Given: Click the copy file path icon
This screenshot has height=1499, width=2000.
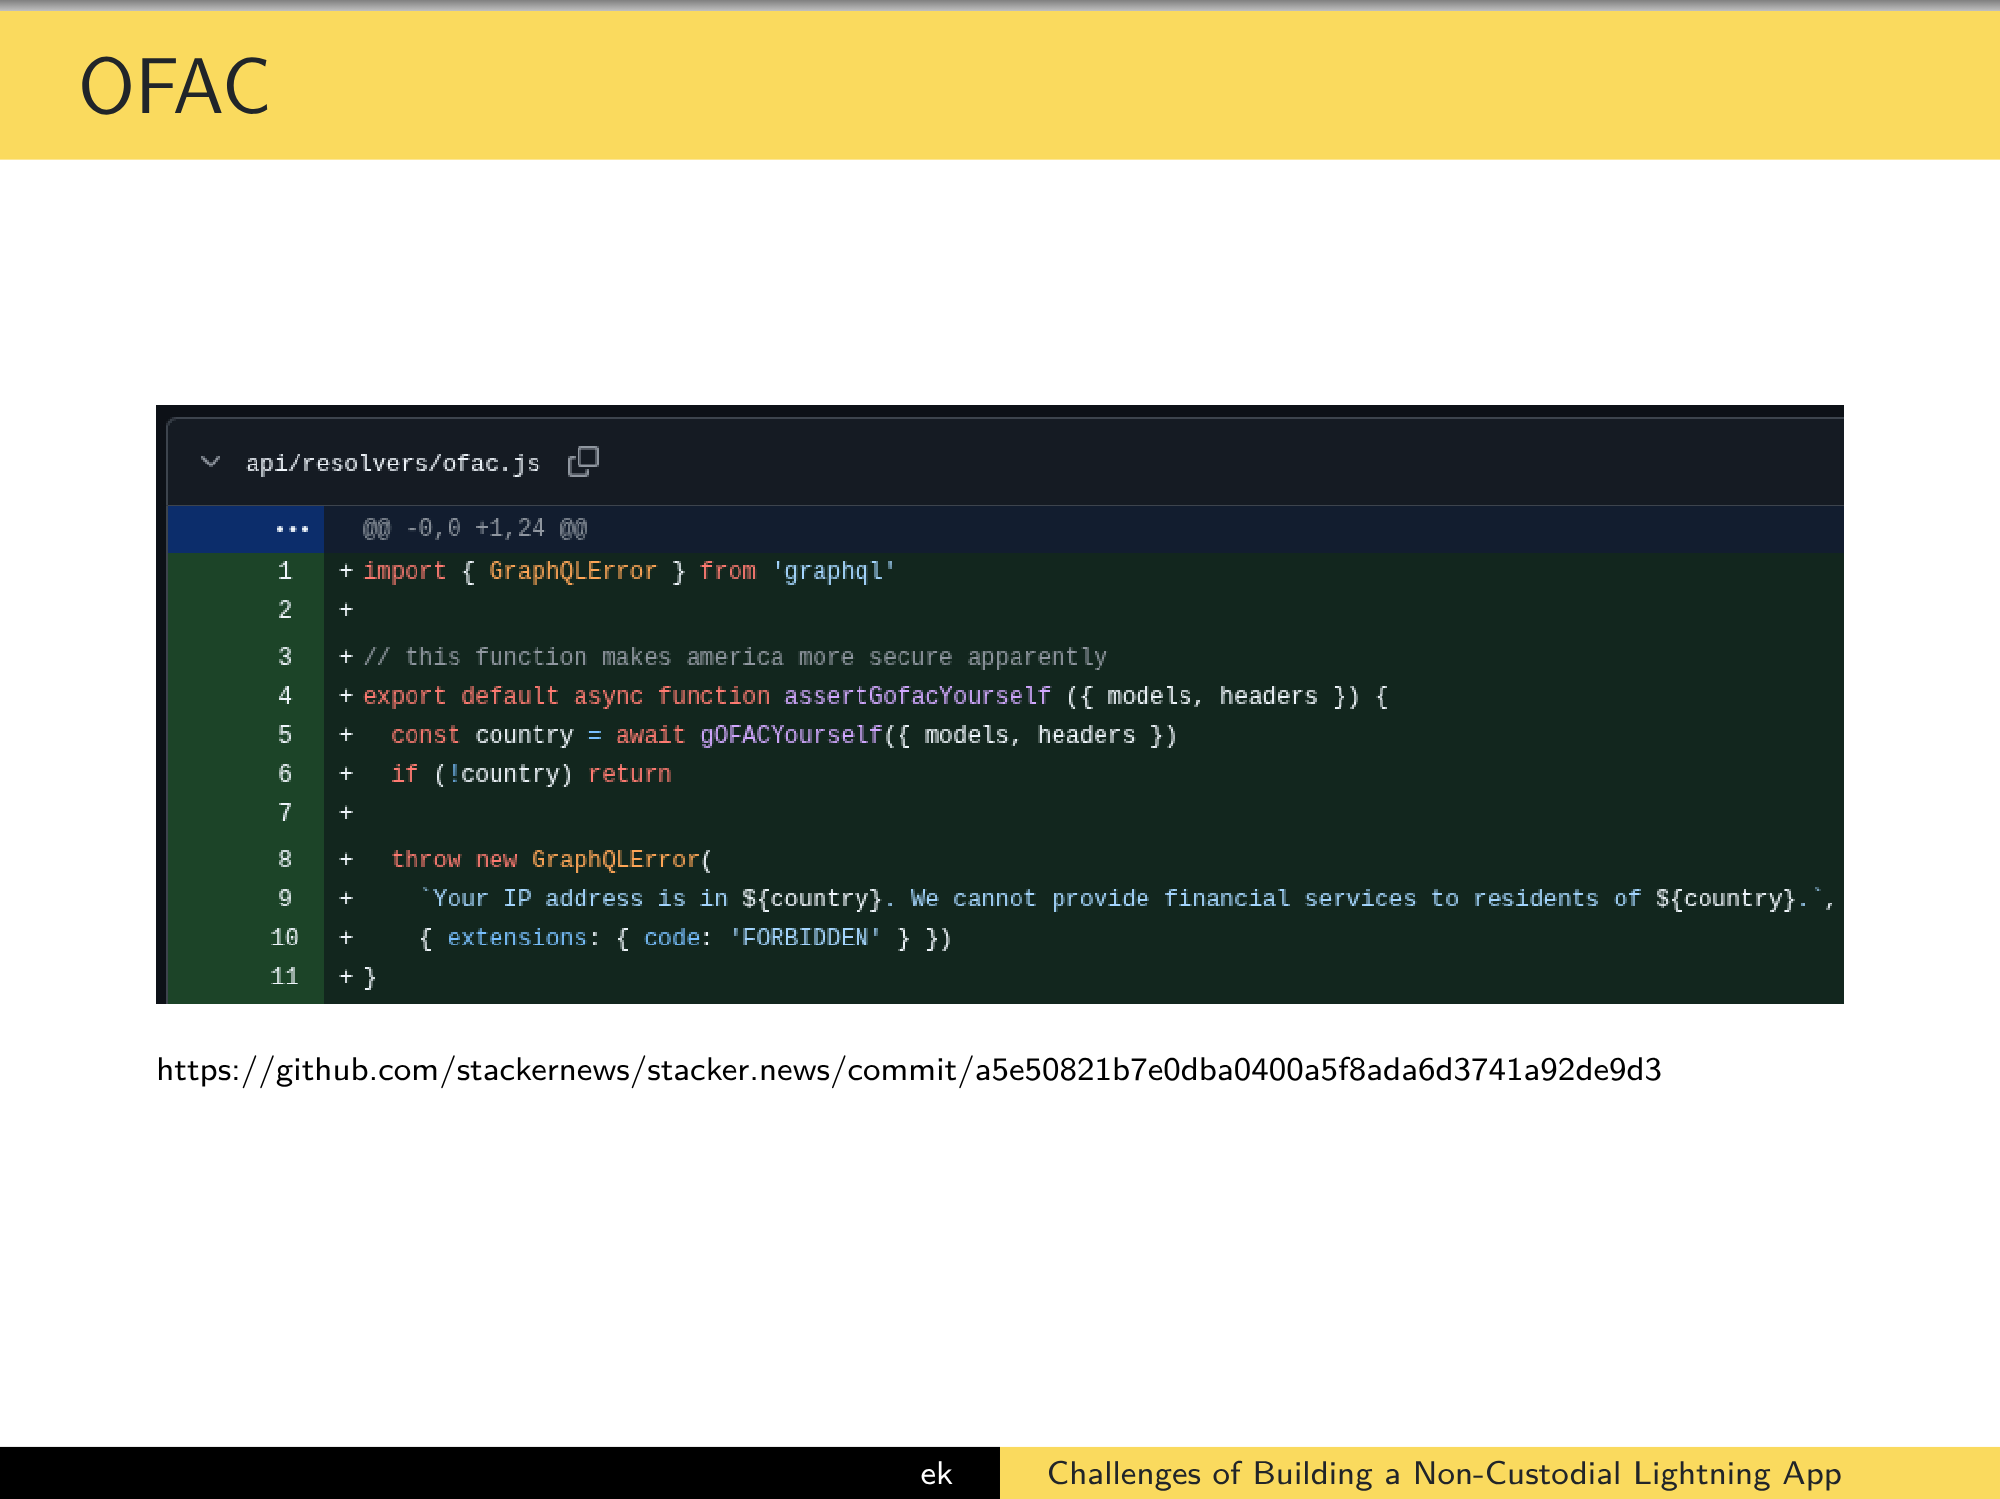Looking at the screenshot, I should [x=583, y=461].
